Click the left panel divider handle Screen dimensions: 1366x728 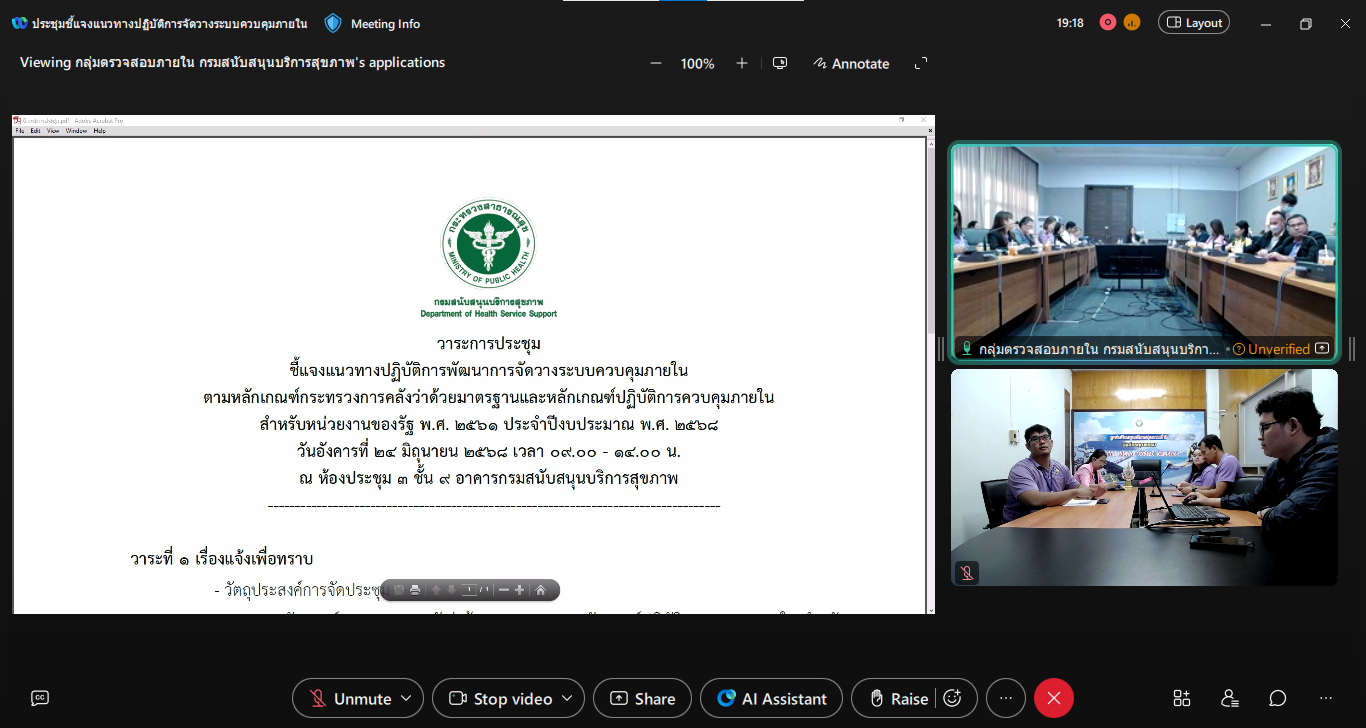click(x=940, y=349)
